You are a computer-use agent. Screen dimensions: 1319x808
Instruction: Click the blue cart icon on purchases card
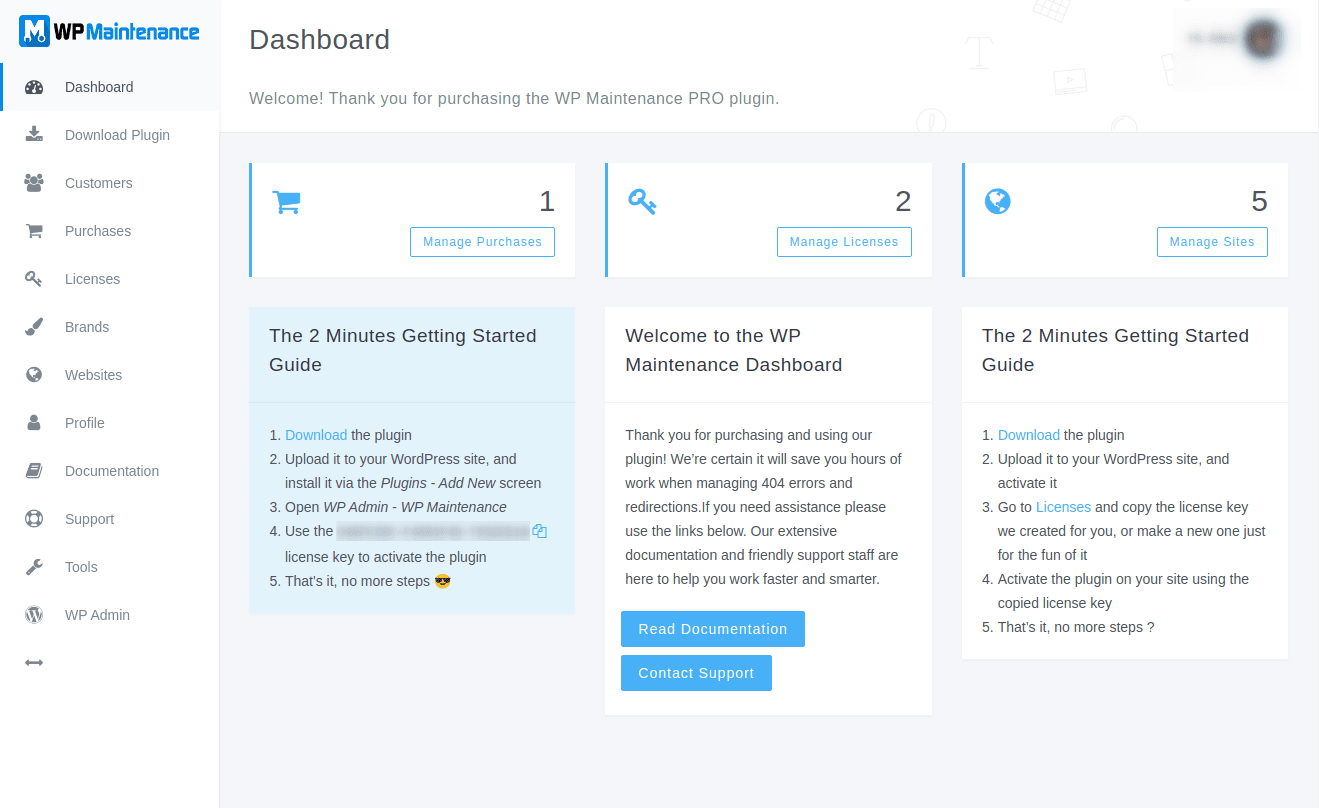[x=287, y=202]
